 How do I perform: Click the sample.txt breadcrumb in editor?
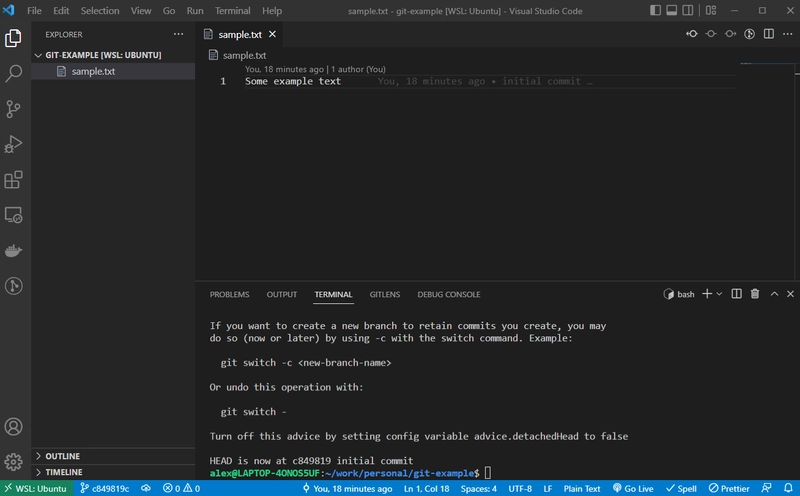(x=238, y=55)
